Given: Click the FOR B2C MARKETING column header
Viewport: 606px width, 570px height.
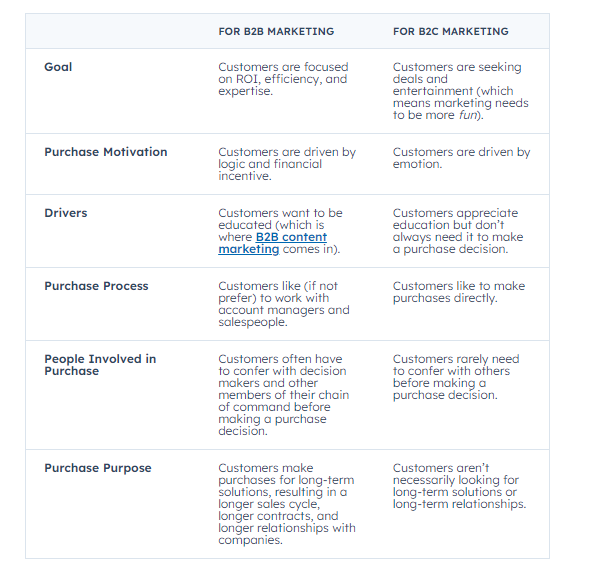Looking at the screenshot, I should click(x=451, y=31).
